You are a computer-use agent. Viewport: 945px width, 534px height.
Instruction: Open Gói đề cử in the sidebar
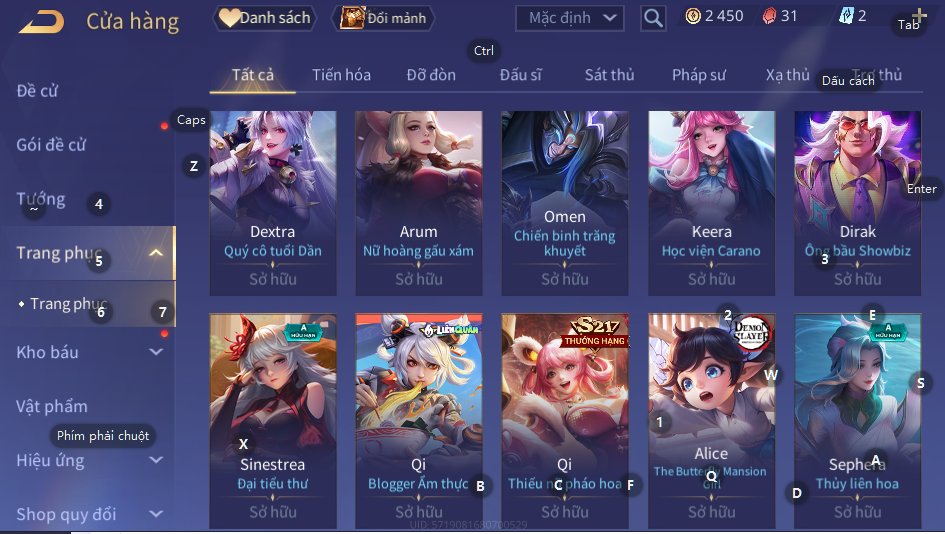click(x=51, y=145)
